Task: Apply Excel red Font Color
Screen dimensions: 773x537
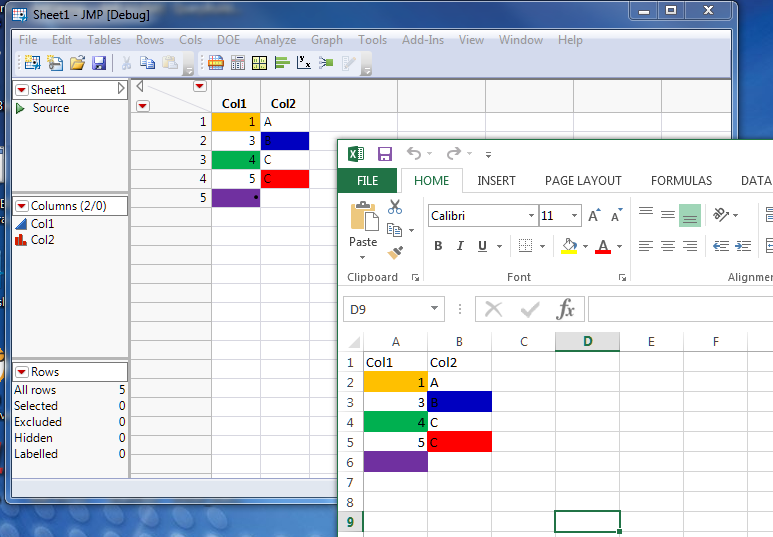Action: pos(603,246)
